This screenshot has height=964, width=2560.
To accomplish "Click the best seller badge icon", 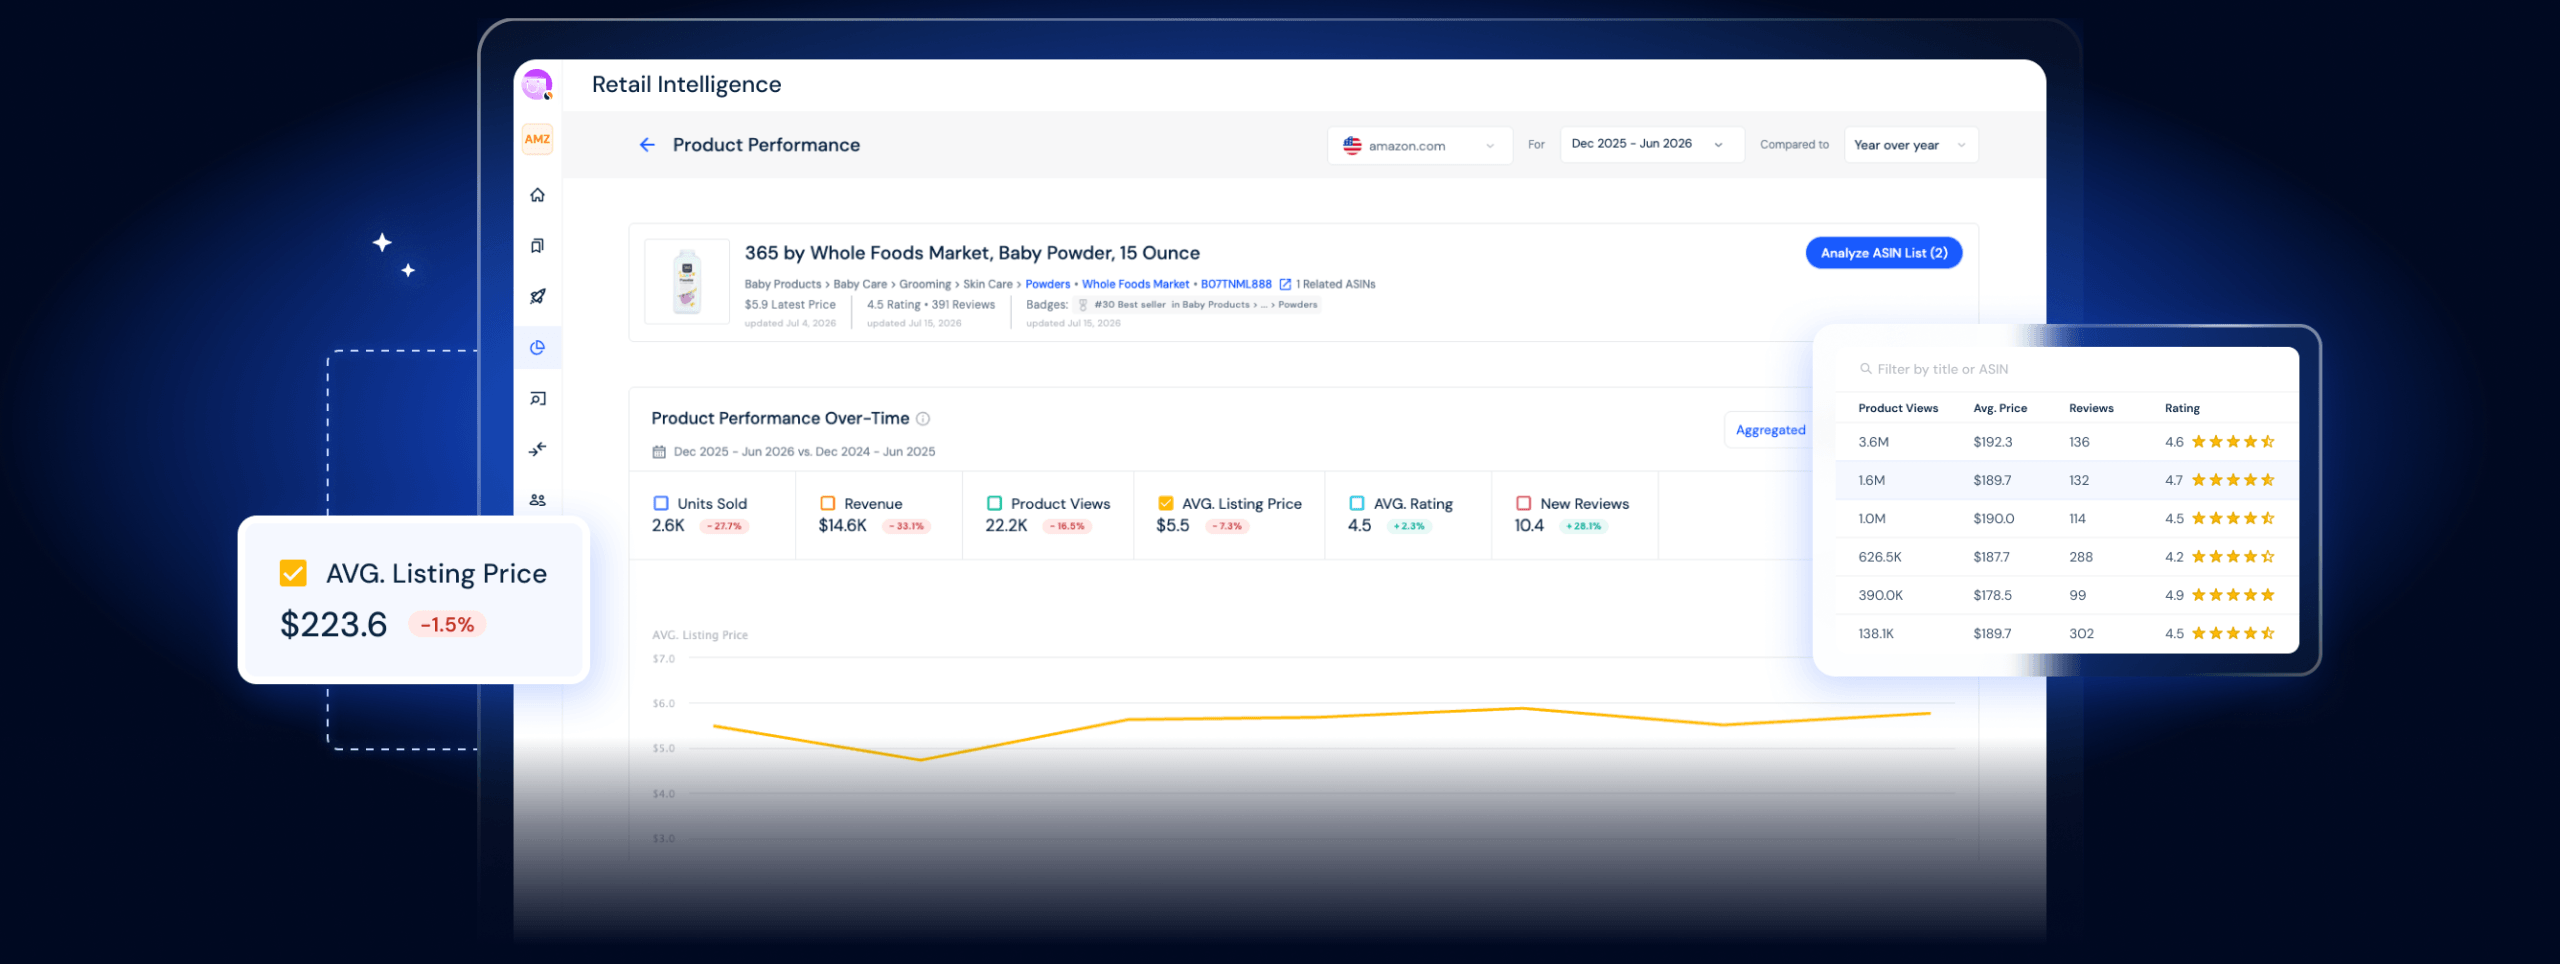I will point(1082,305).
